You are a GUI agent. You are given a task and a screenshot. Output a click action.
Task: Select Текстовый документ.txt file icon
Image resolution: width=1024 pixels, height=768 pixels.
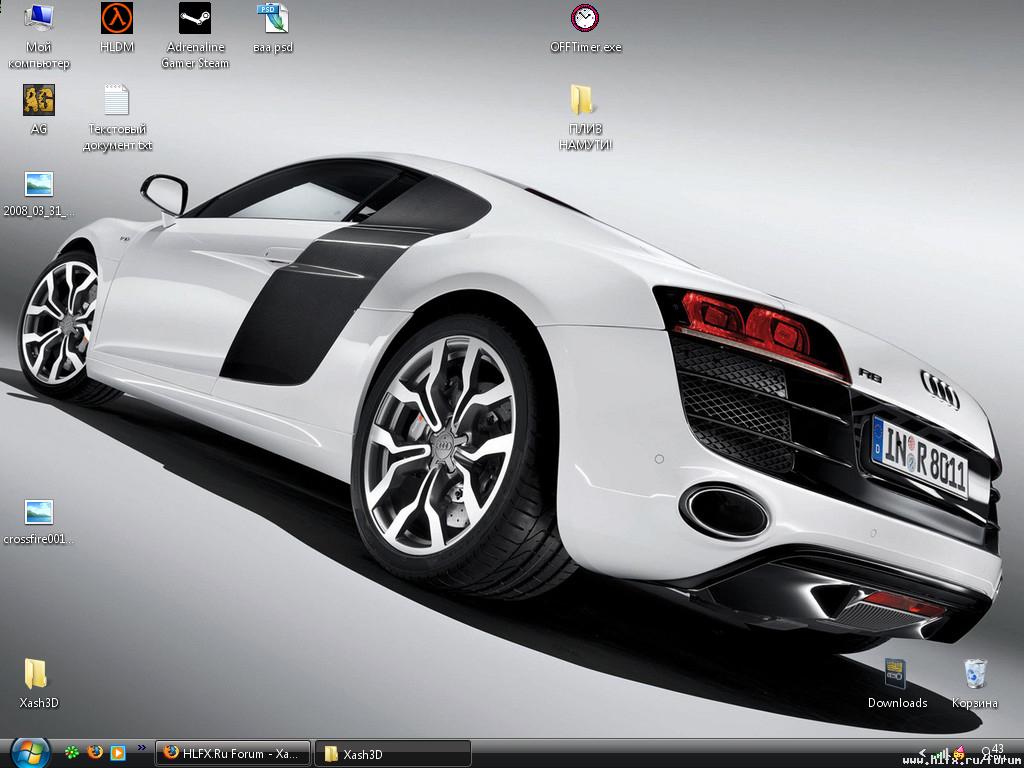(x=117, y=101)
